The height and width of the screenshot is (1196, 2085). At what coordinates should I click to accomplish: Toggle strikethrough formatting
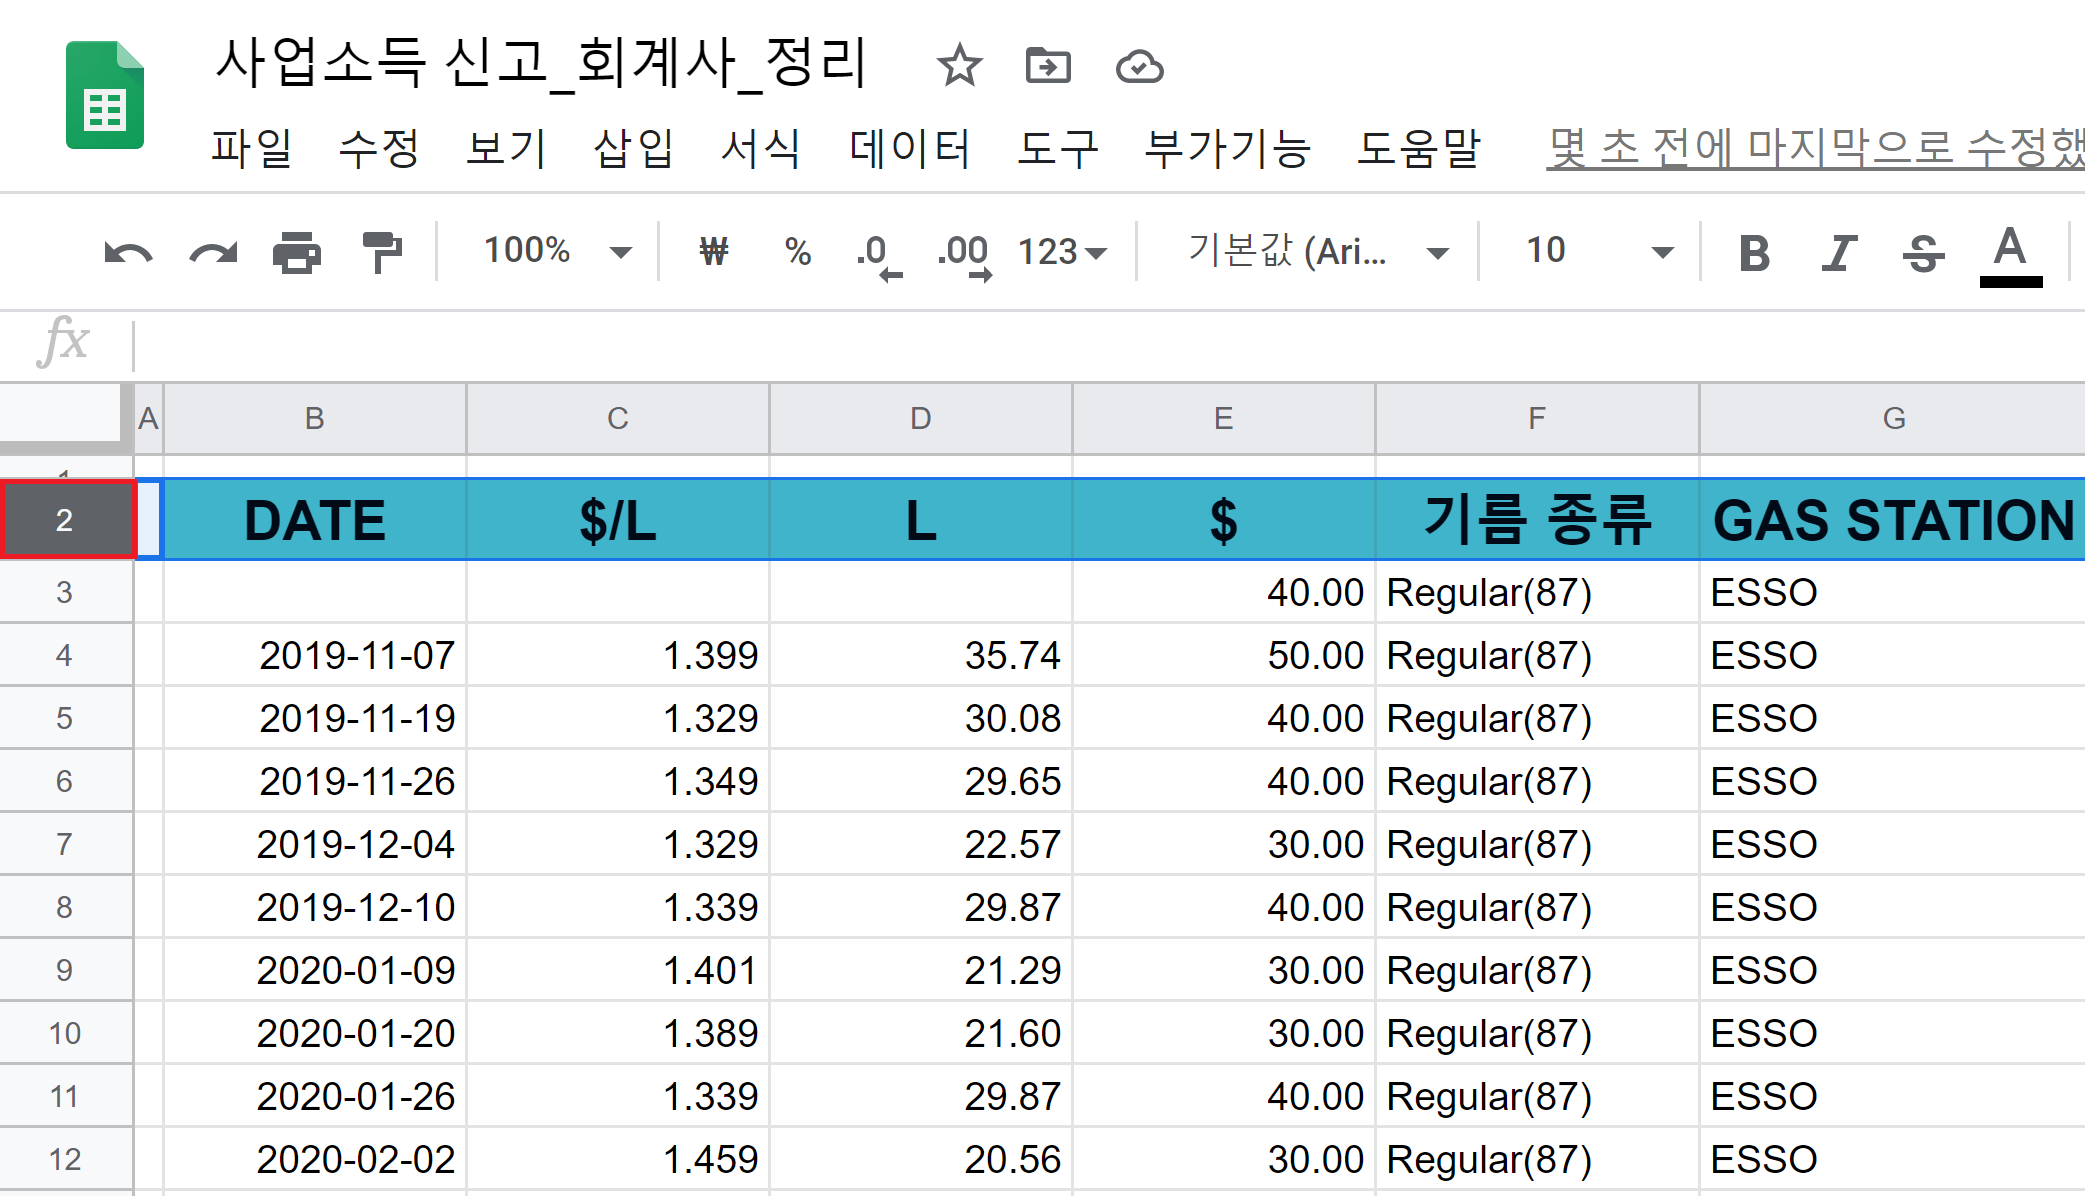(1923, 252)
